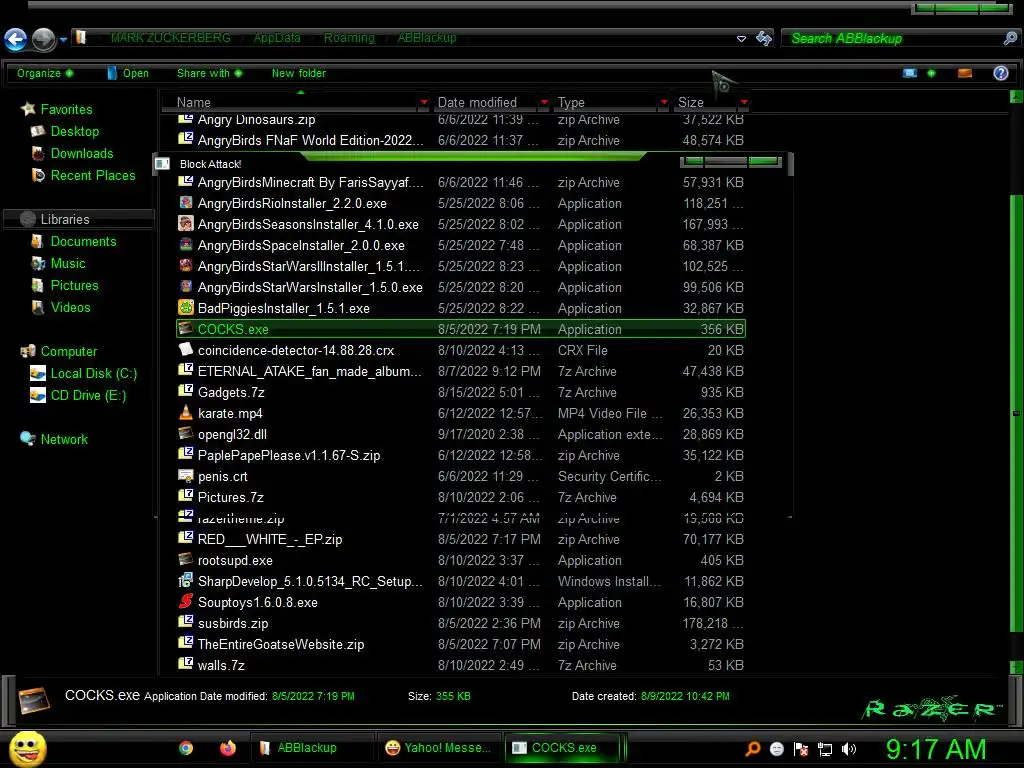Click the Open toolbar button
Image resolution: width=1024 pixels, height=768 pixels.
click(x=128, y=73)
